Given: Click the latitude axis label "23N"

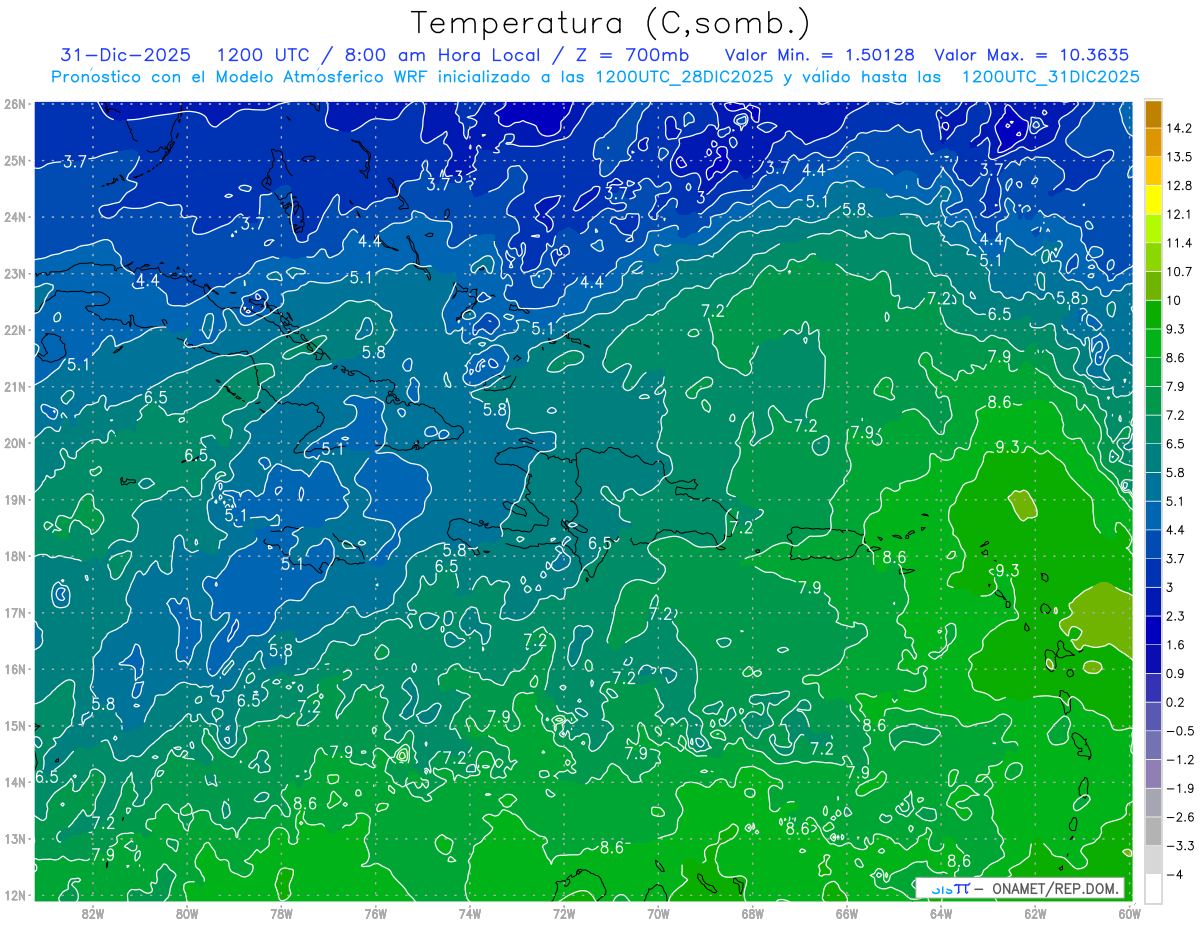Looking at the screenshot, I should [x=15, y=273].
